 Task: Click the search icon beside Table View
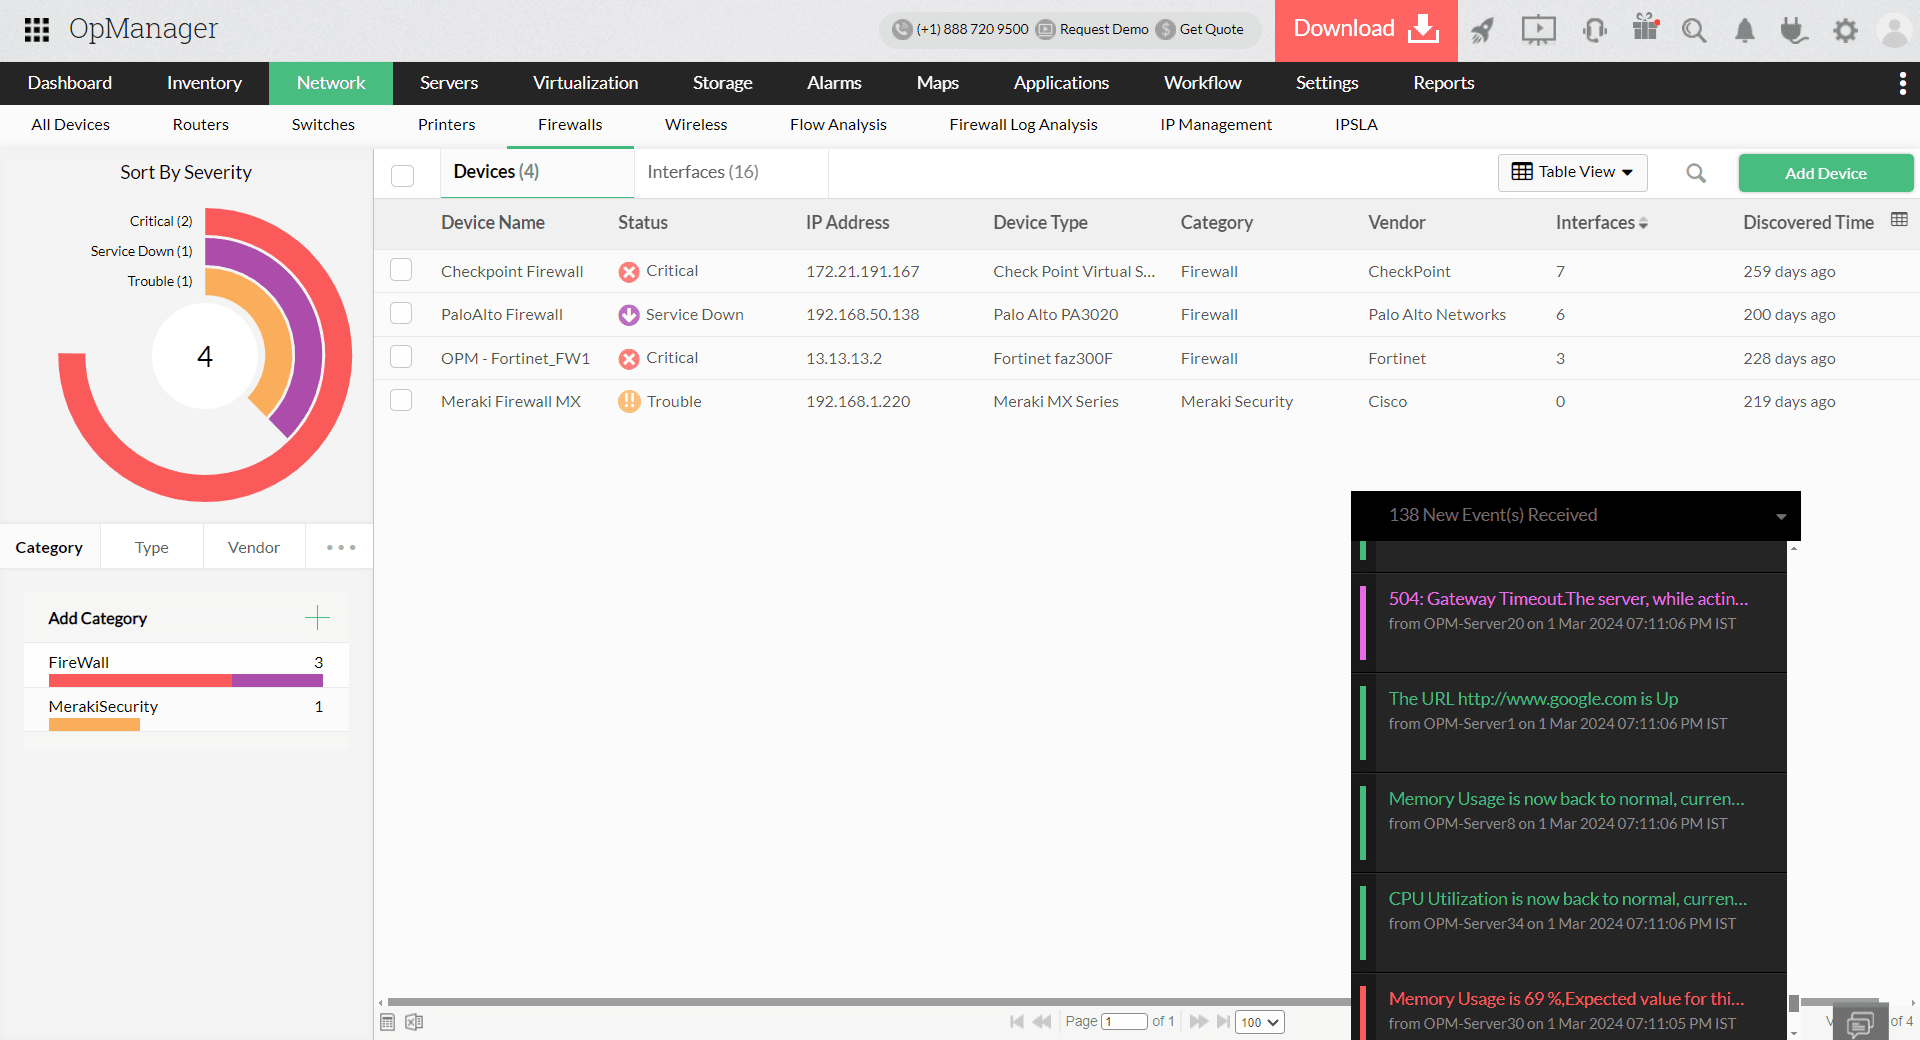click(1696, 173)
